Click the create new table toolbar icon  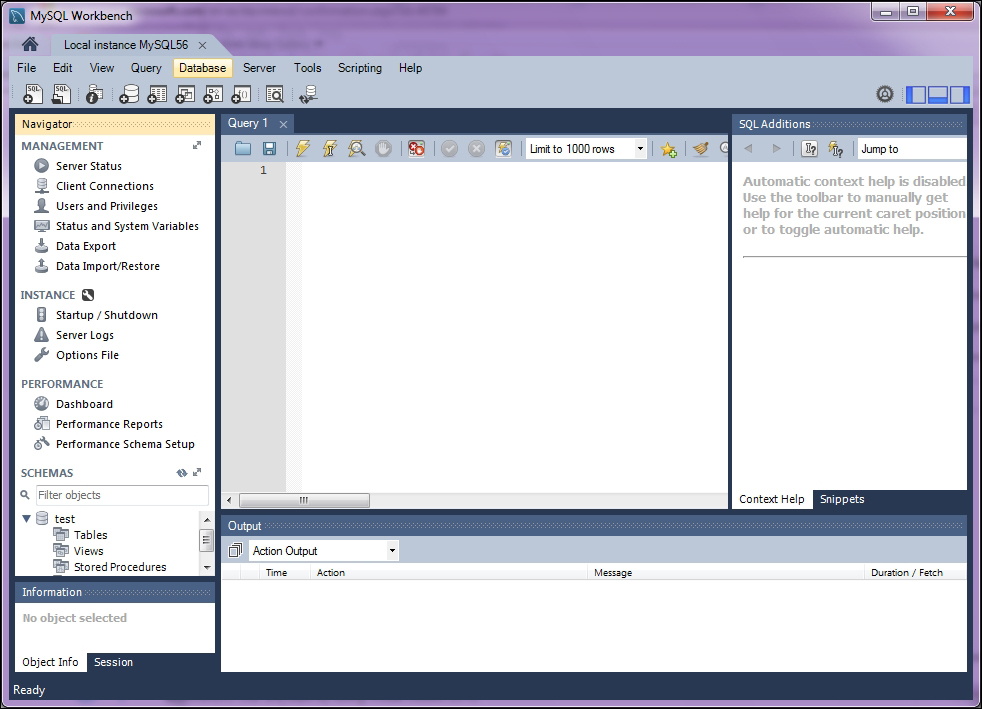156,95
